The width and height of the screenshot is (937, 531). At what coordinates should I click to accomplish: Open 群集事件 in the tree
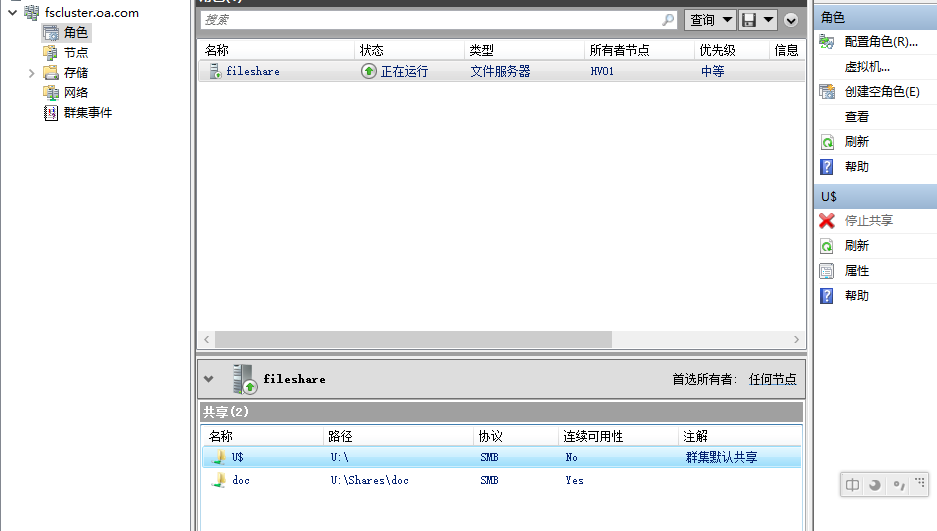coord(87,112)
